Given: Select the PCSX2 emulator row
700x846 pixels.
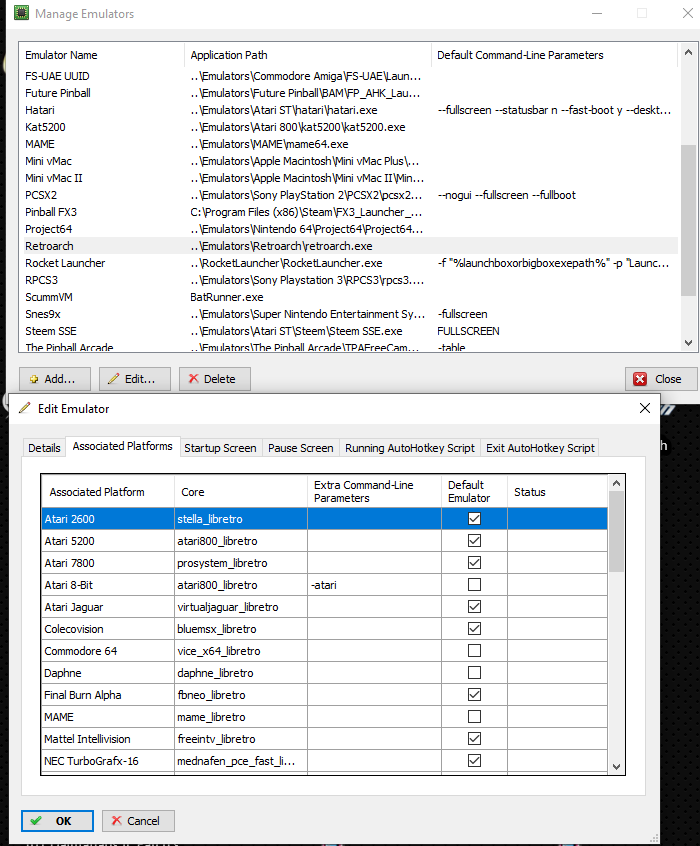Looking at the screenshot, I should pos(351,195).
